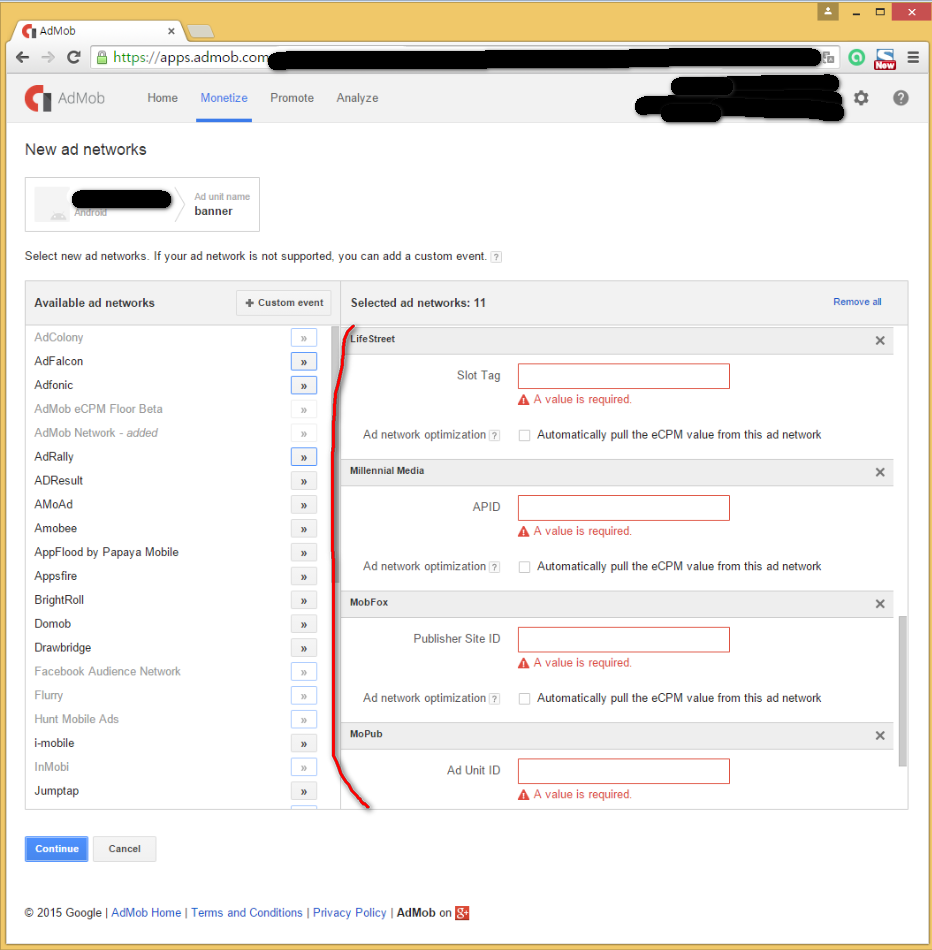Focus the MobFox Publisher Site ID field
The image size is (932, 950).
coord(624,640)
